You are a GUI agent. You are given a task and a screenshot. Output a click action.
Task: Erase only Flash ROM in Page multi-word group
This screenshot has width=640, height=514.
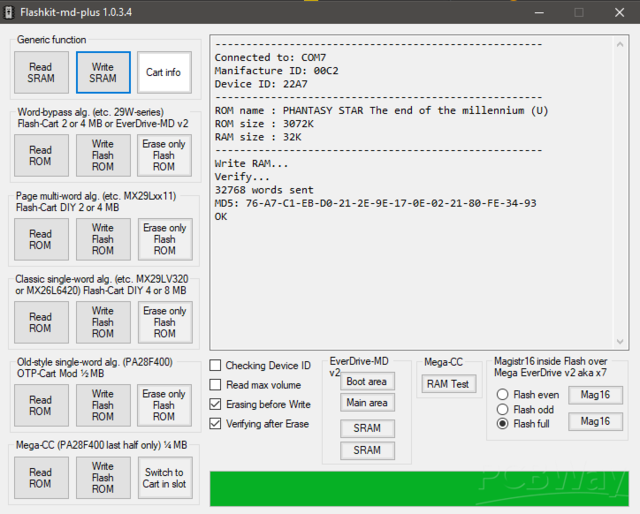click(165, 239)
